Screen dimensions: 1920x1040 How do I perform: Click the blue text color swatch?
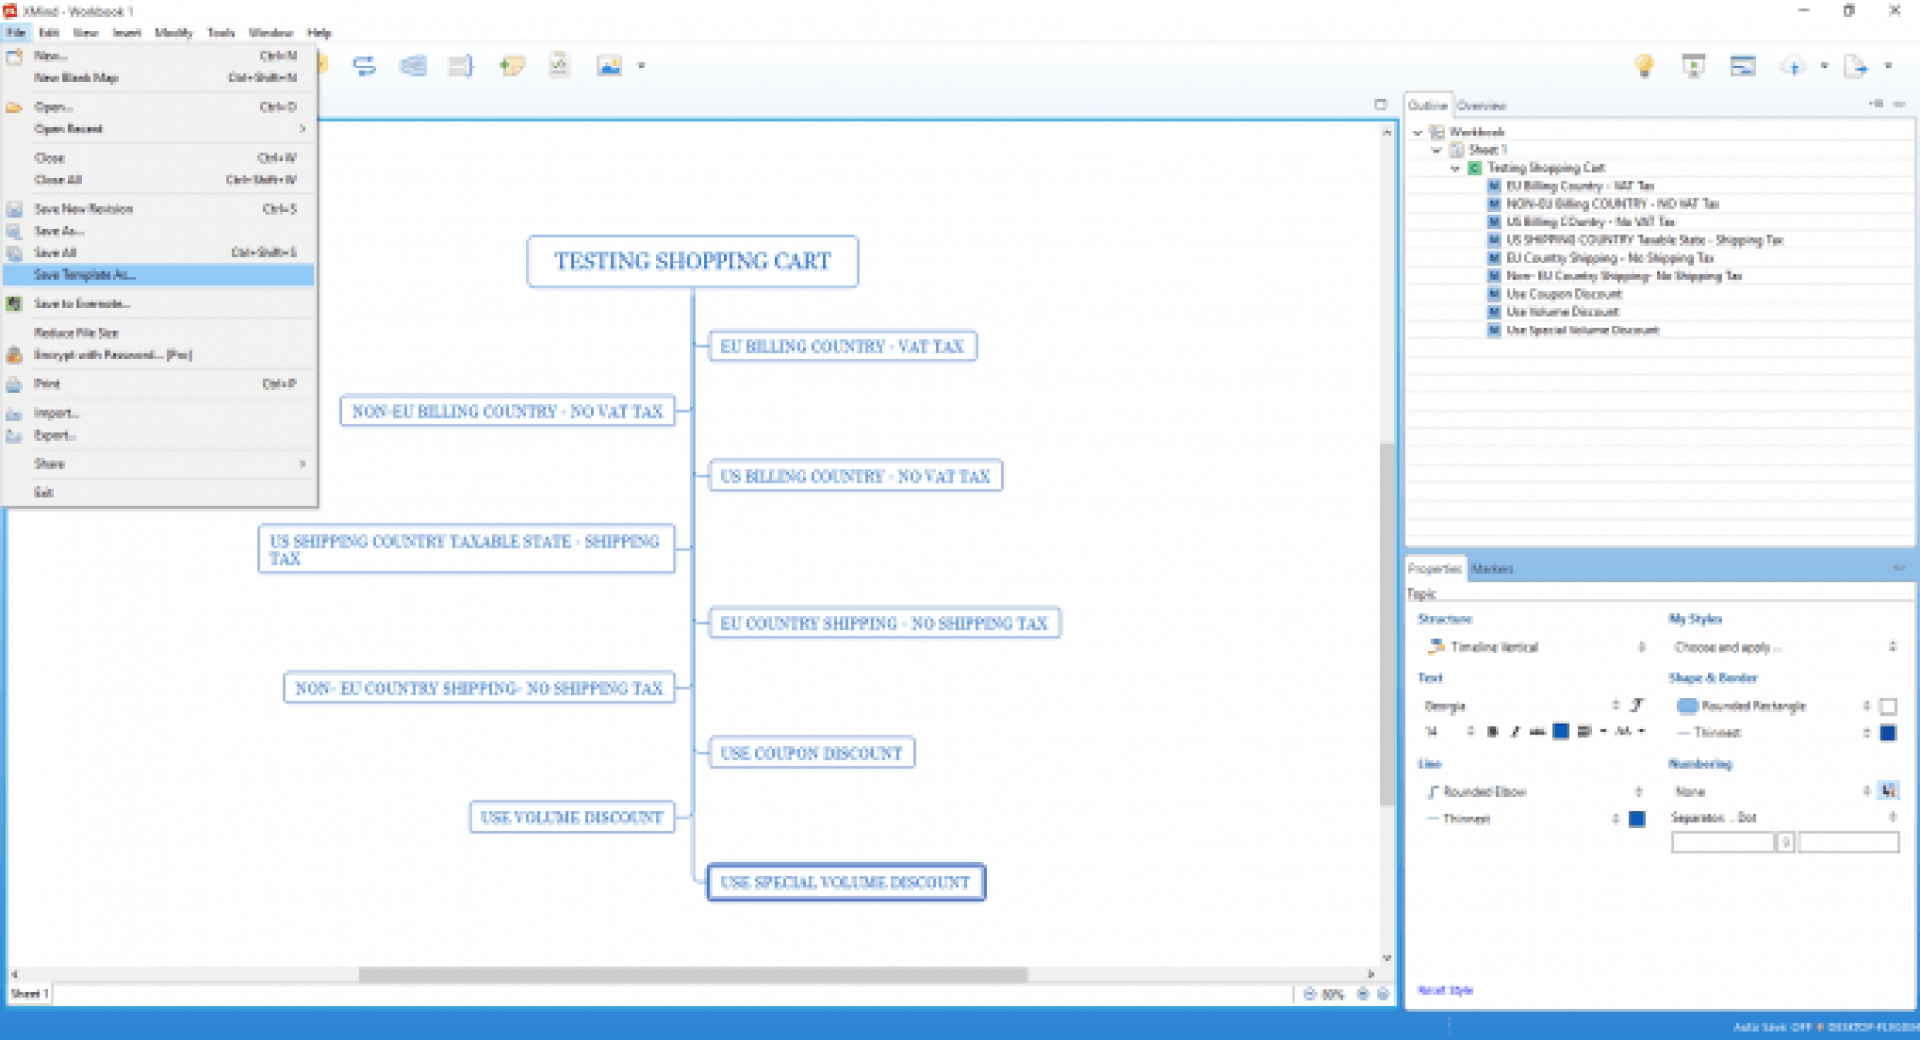click(x=1560, y=732)
